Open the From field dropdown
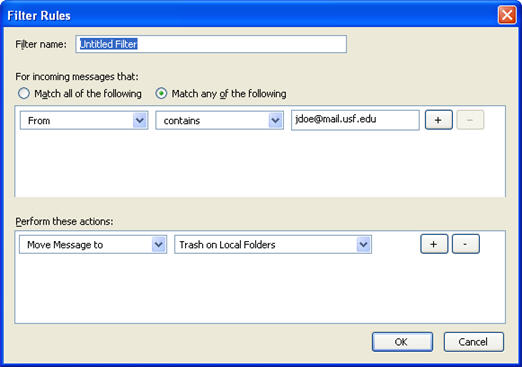522x367 pixels. click(84, 120)
